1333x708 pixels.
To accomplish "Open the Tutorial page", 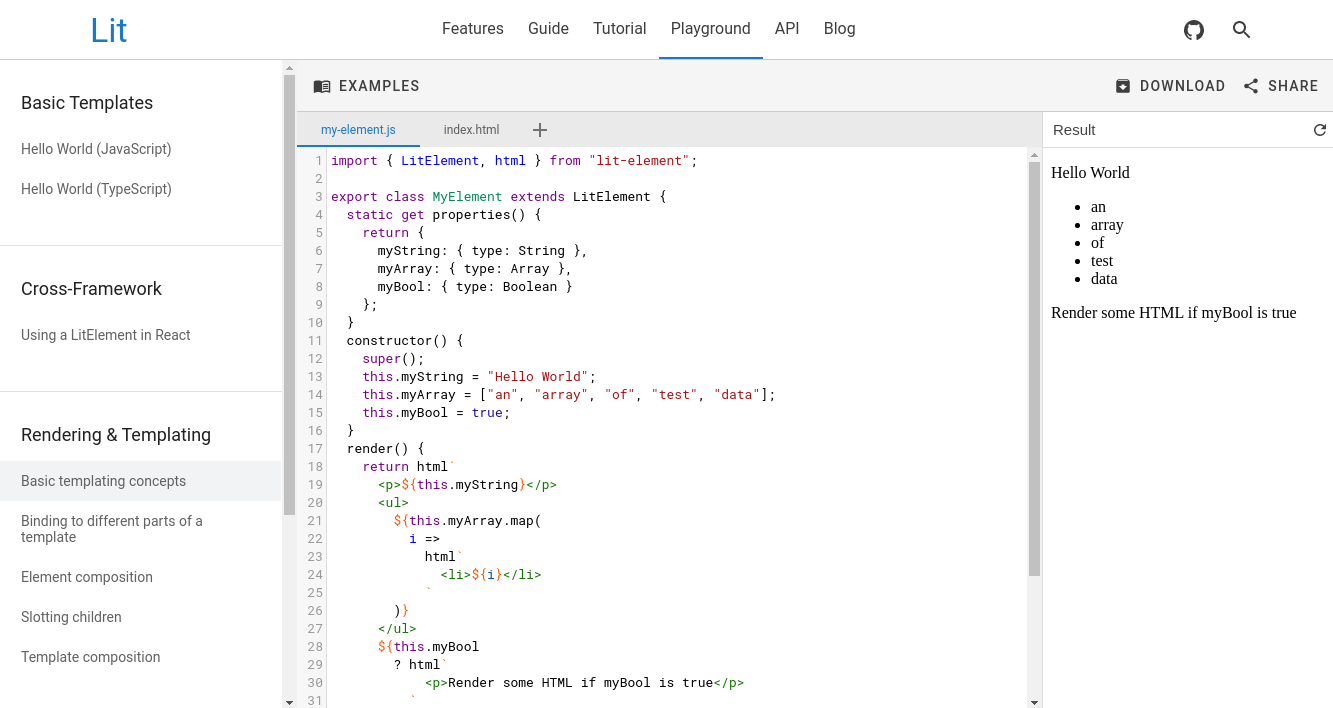I will tap(620, 29).
